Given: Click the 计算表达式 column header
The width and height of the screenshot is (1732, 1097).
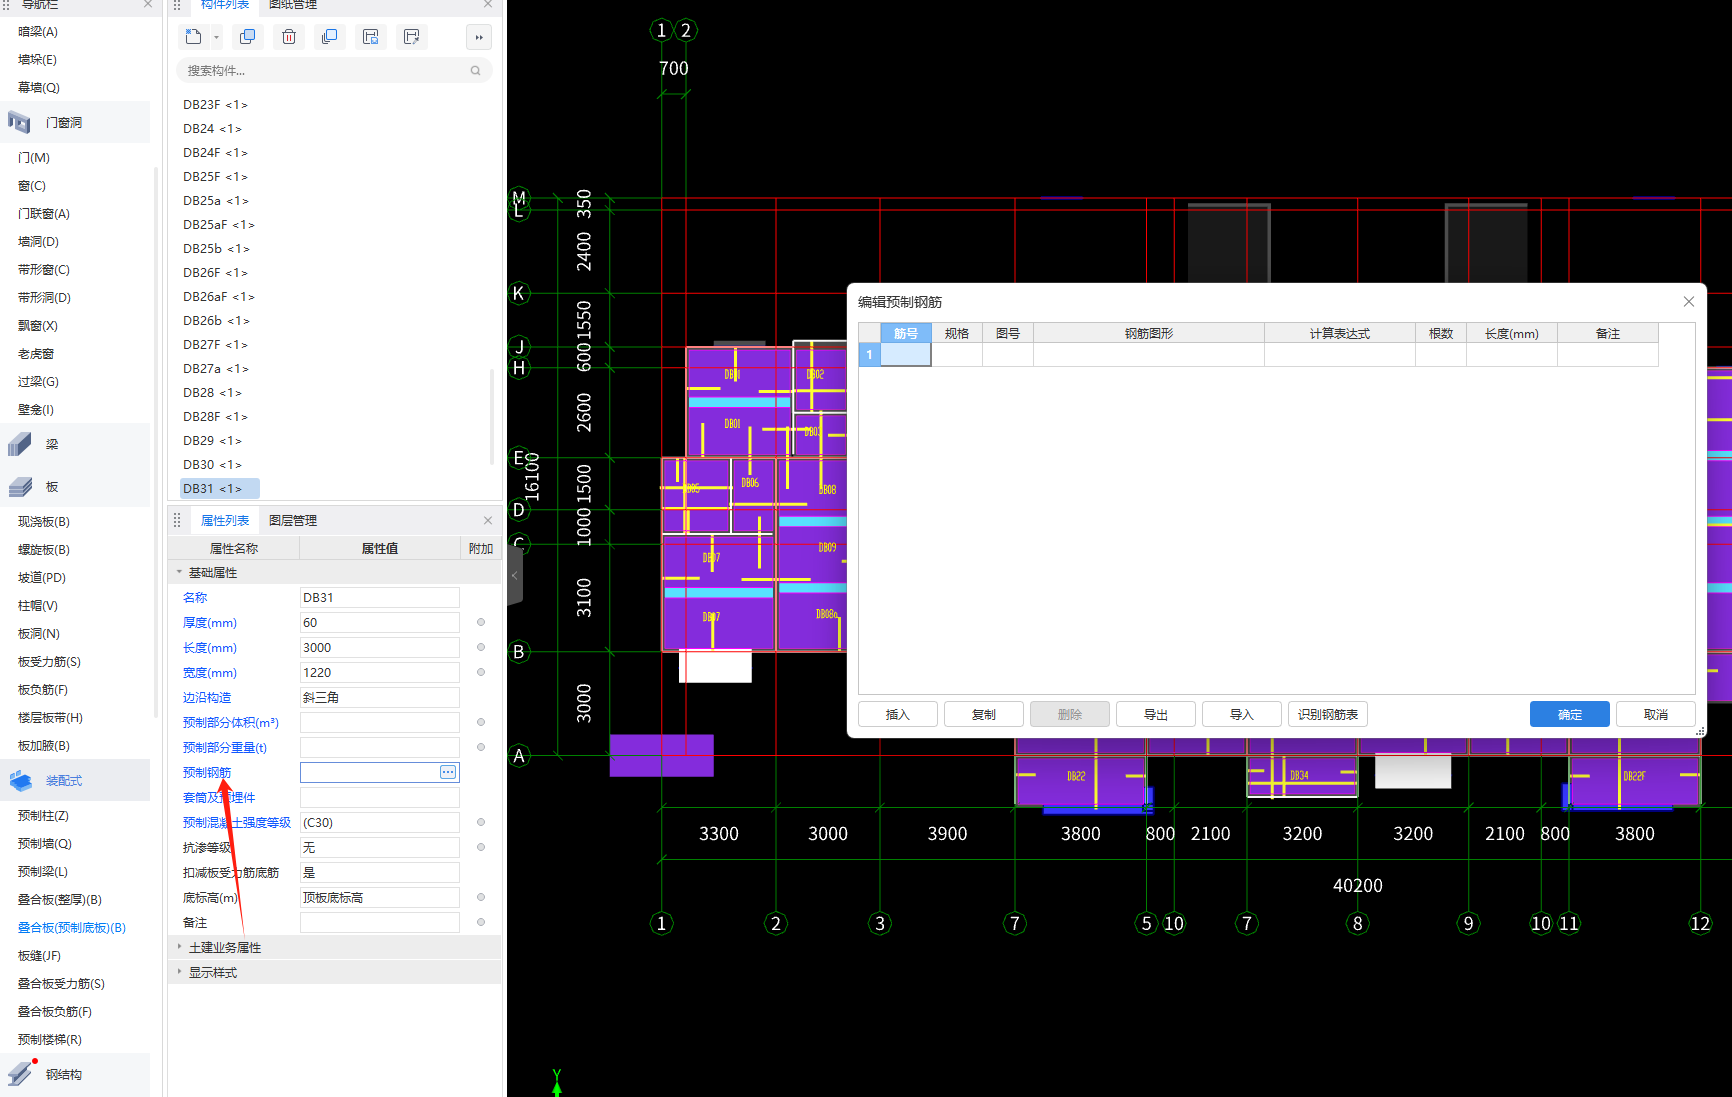Looking at the screenshot, I should 1340,333.
